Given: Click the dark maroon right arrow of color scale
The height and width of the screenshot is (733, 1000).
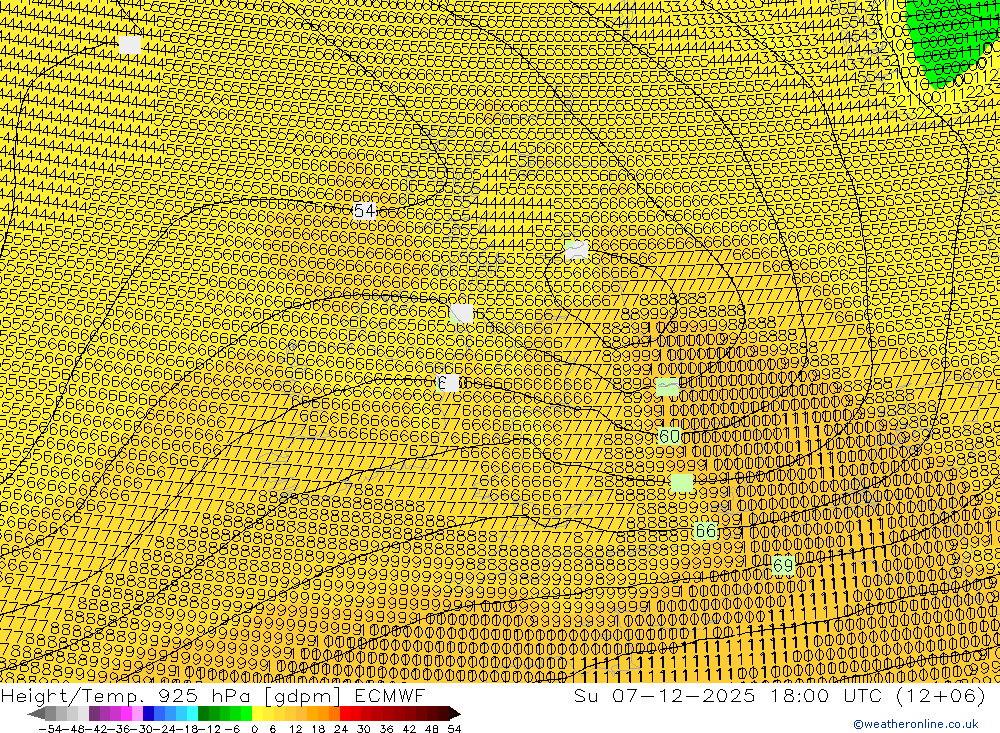Looking at the screenshot, I should (455, 713).
